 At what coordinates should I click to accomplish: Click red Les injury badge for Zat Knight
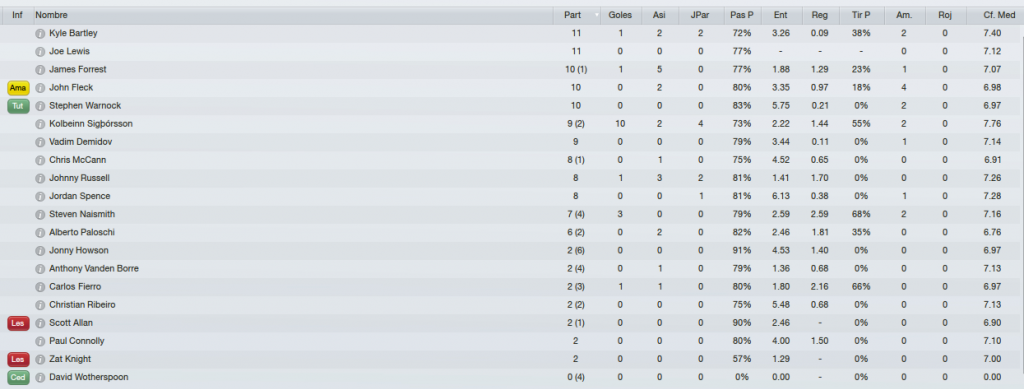coord(18,359)
